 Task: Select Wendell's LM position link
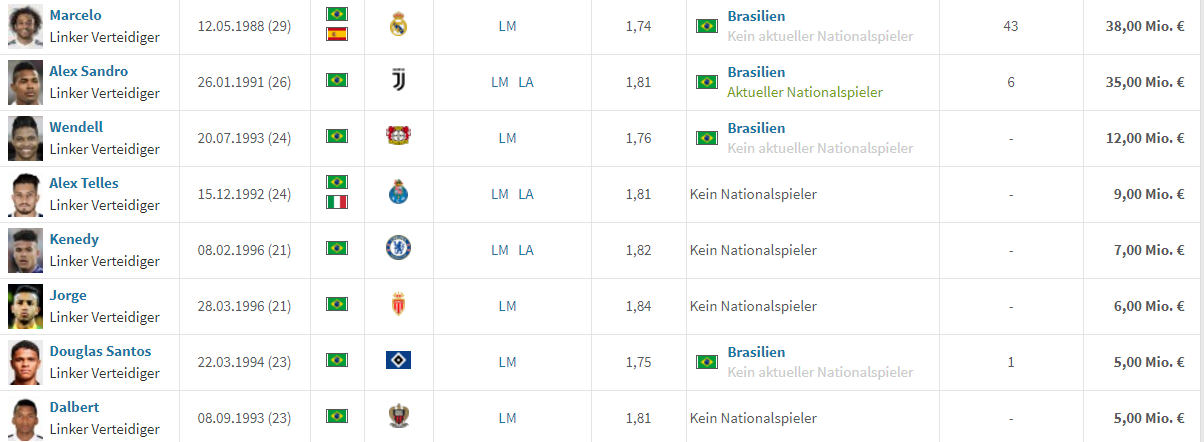click(x=507, y=138)
